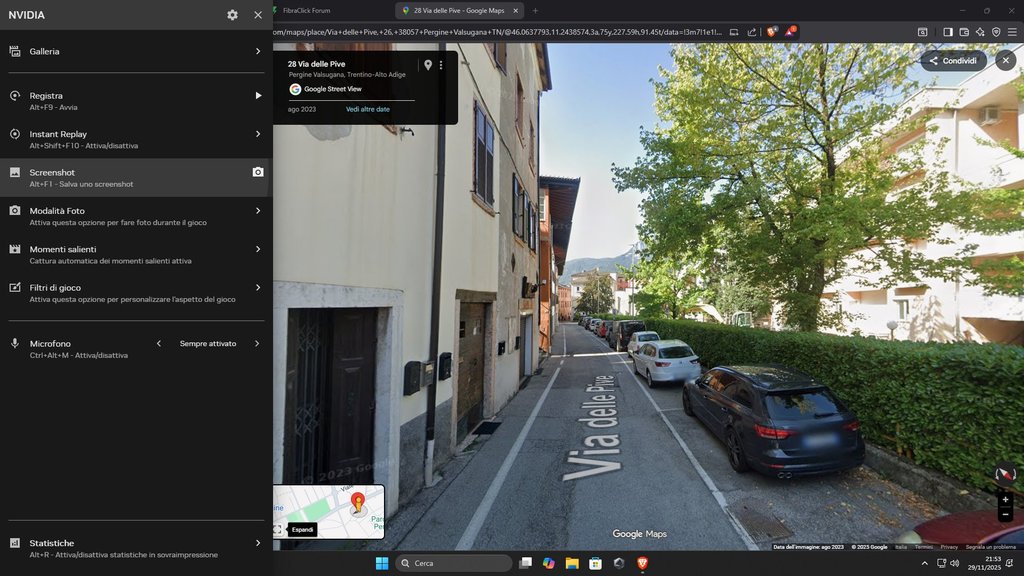Image resolution: width=1024 pixels, height=576 pixels.
Task: Click the Vedi altre date link
Action: [368, 109]
